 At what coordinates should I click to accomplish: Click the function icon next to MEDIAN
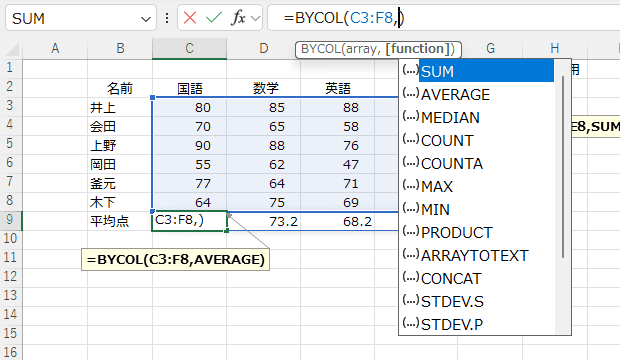(410, 116)
